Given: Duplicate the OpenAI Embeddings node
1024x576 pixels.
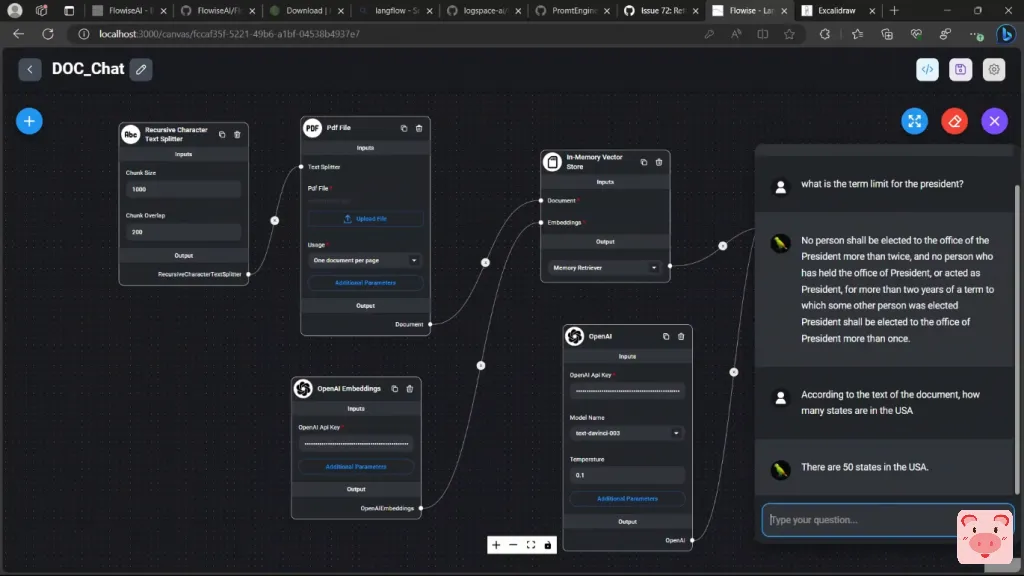Looking at the screenshot, I should pos(394,388).
